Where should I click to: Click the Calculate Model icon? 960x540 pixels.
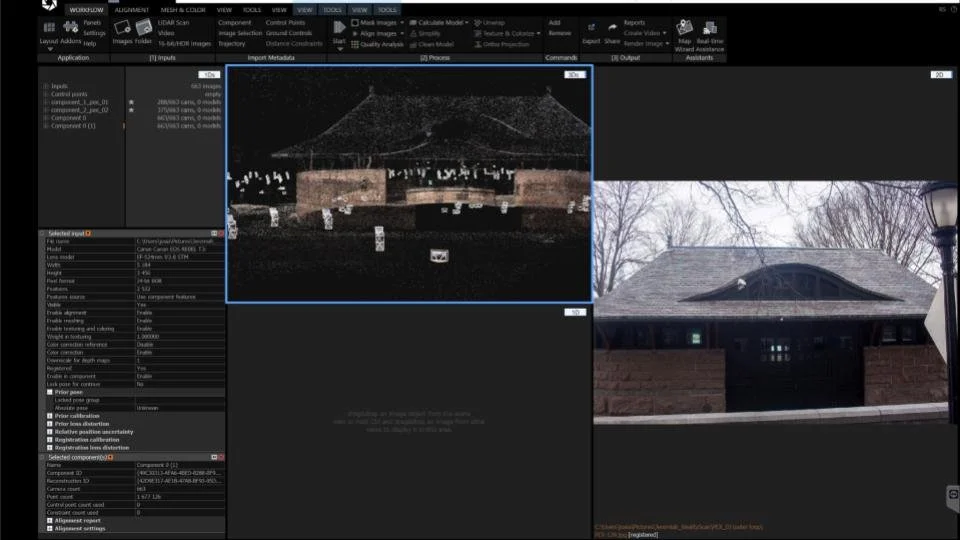point(413,23)
